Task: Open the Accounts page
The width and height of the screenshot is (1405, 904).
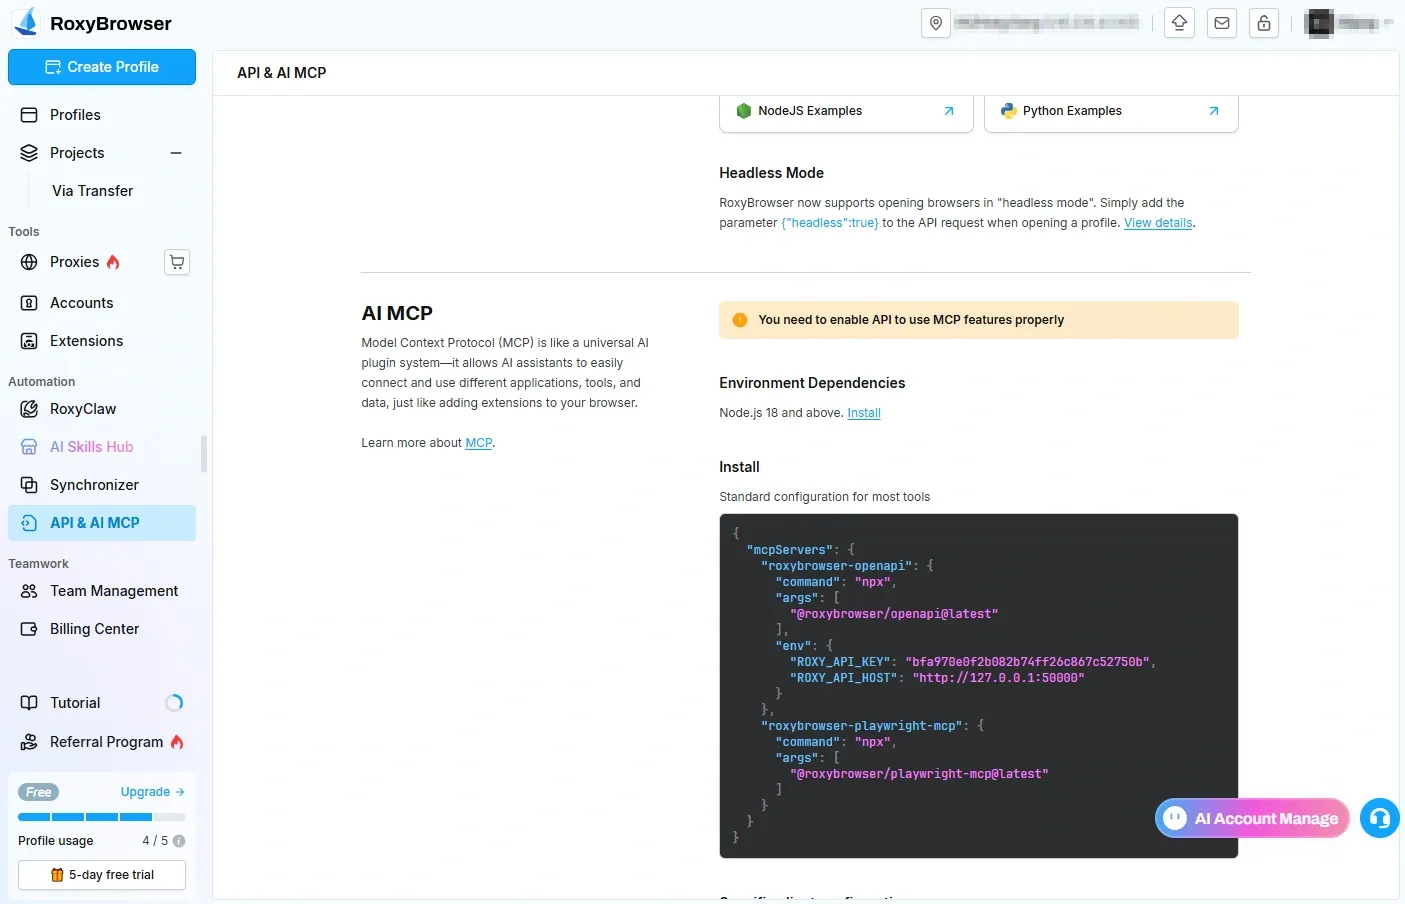Action: click(102, 303)
